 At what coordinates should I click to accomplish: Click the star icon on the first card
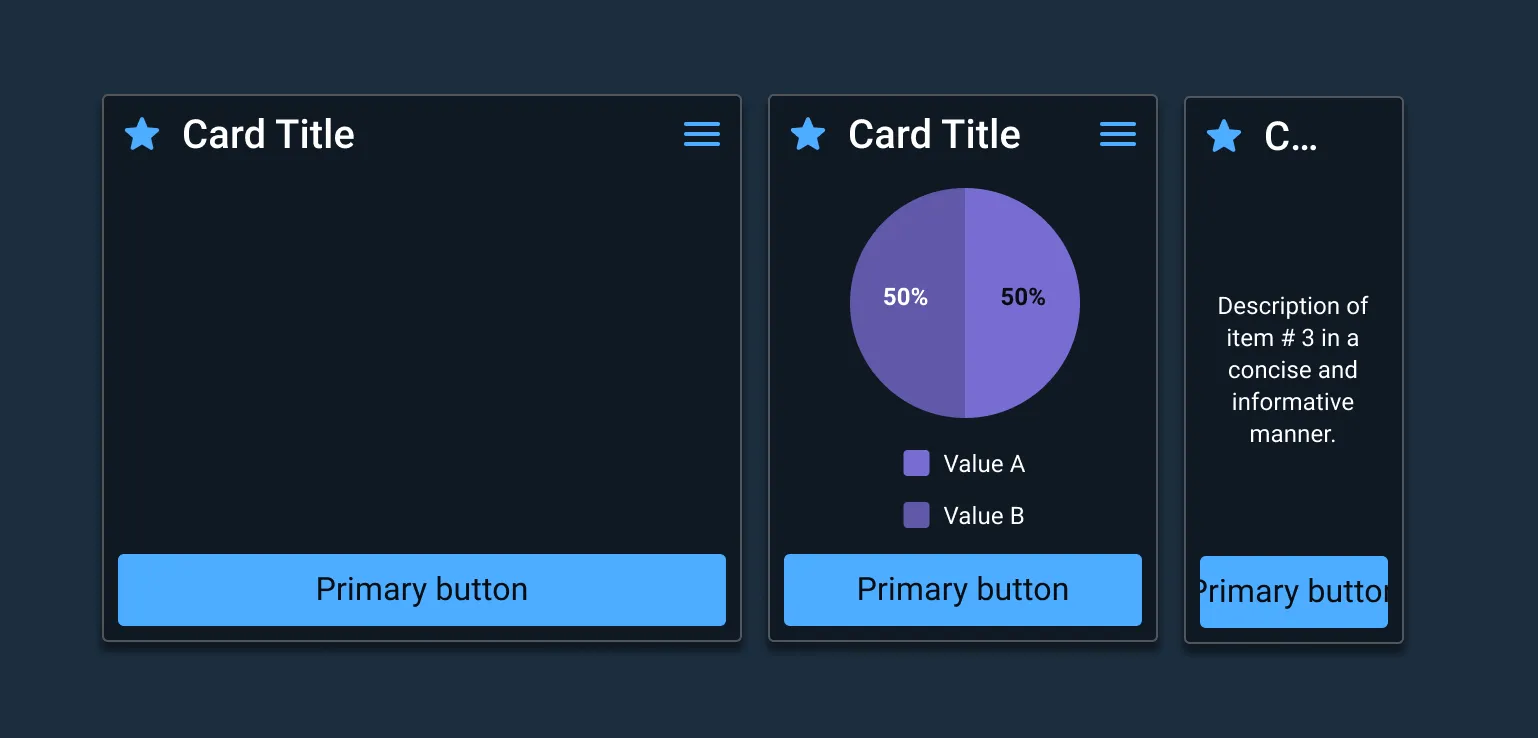coord(141,134)
